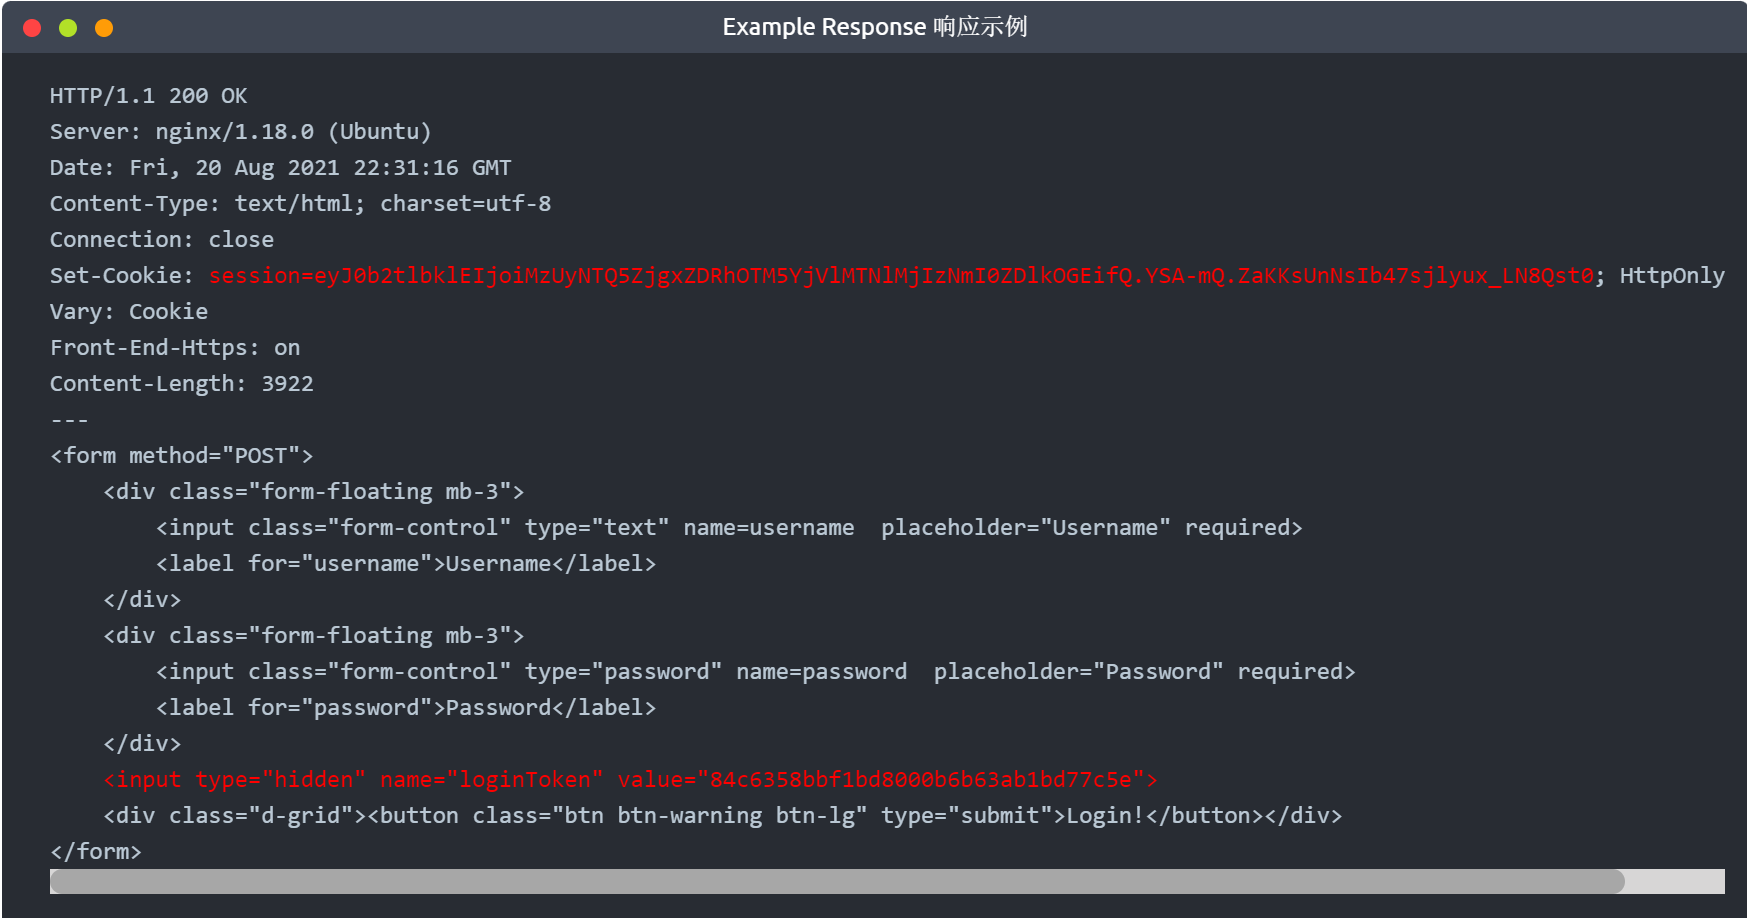Click the "Content-Length: 3922" header
The width and height of the screenshot is (1747, 918).
click(x=181, y=384)
